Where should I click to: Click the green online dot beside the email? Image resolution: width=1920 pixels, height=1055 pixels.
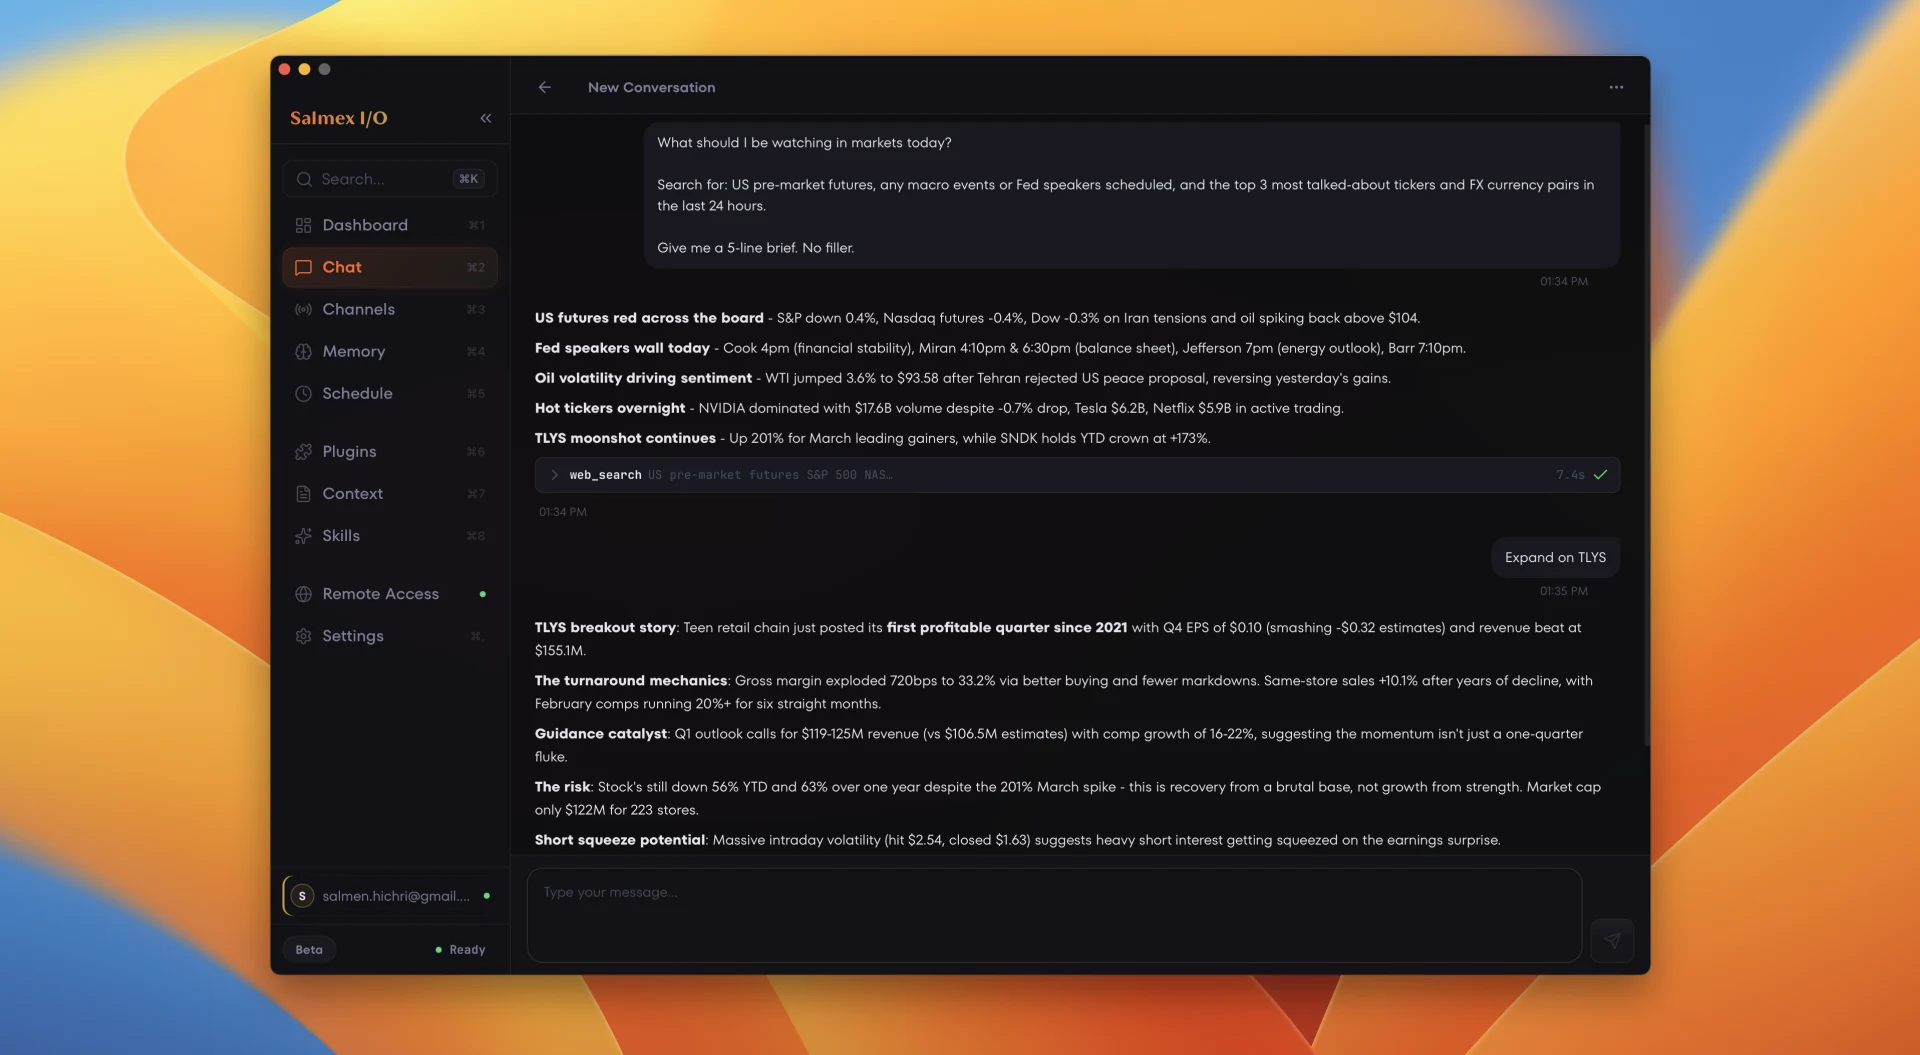pyautogui.click(x=486, y=896)
